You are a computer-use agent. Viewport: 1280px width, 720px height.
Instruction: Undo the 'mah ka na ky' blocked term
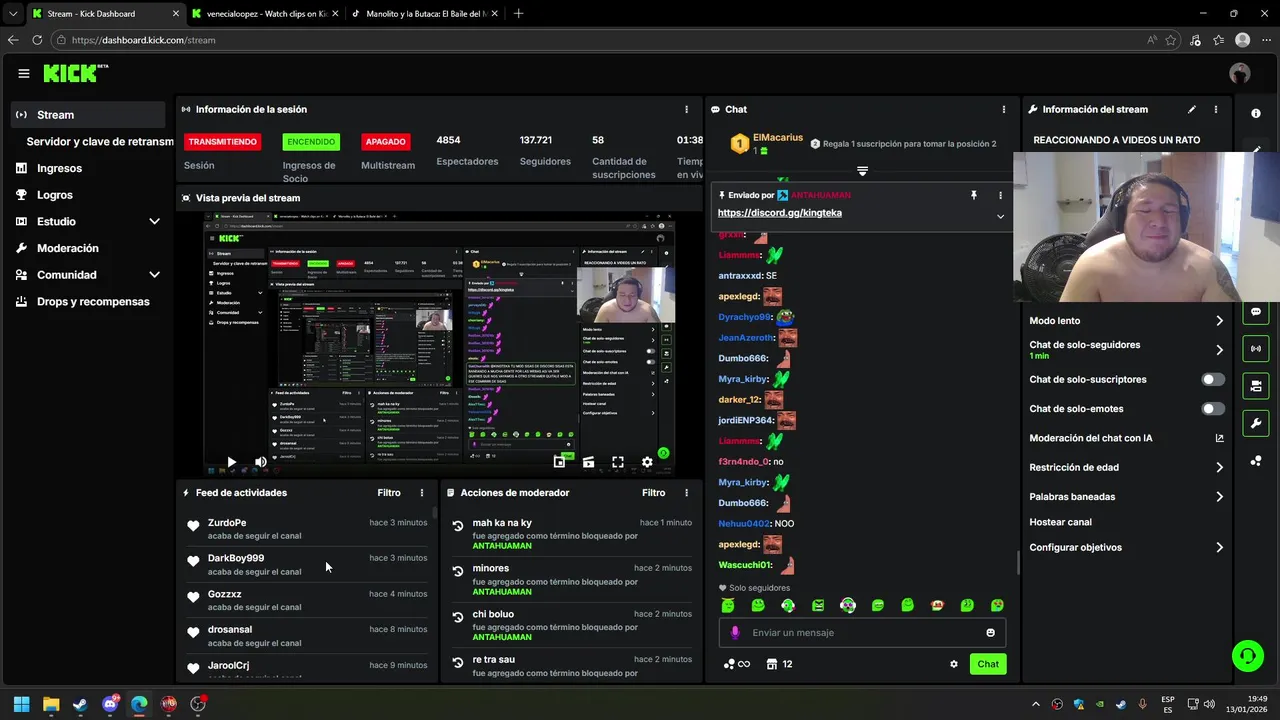click(x=458, y=526)
